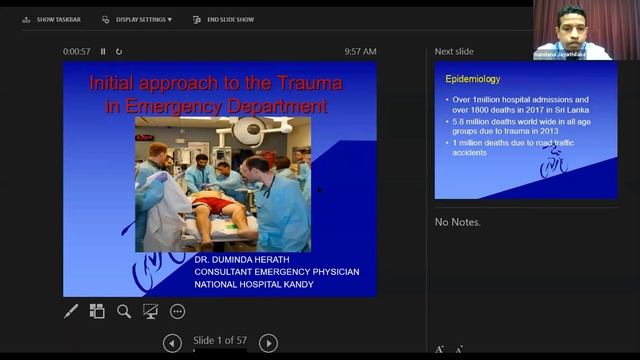Click the Next slide label

[x=454, y=51]
